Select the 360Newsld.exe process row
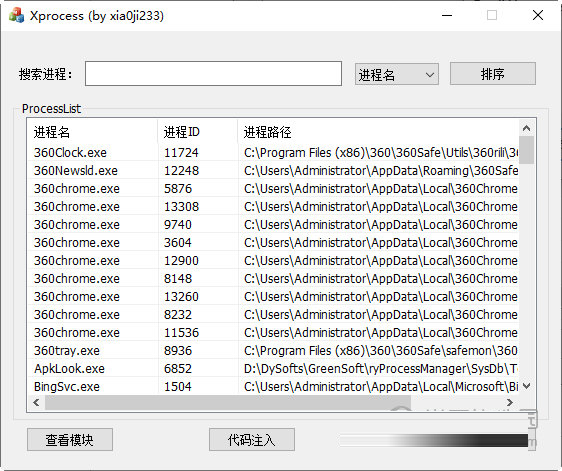562x471 pixels. tap(273, 171)
